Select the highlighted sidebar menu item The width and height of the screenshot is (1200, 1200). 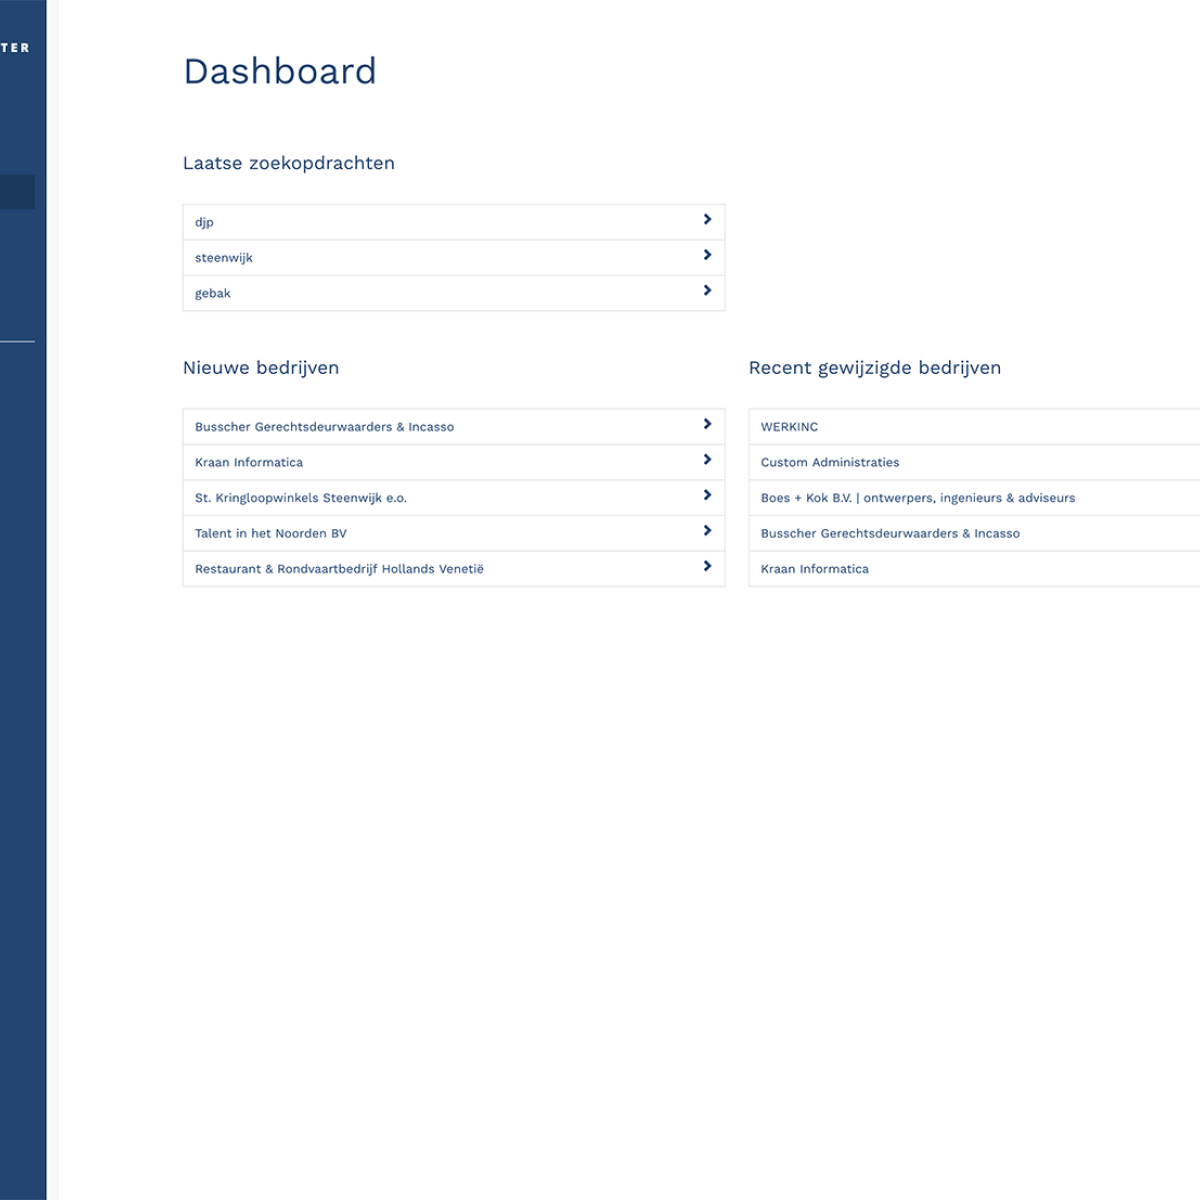tap(17, 192)
